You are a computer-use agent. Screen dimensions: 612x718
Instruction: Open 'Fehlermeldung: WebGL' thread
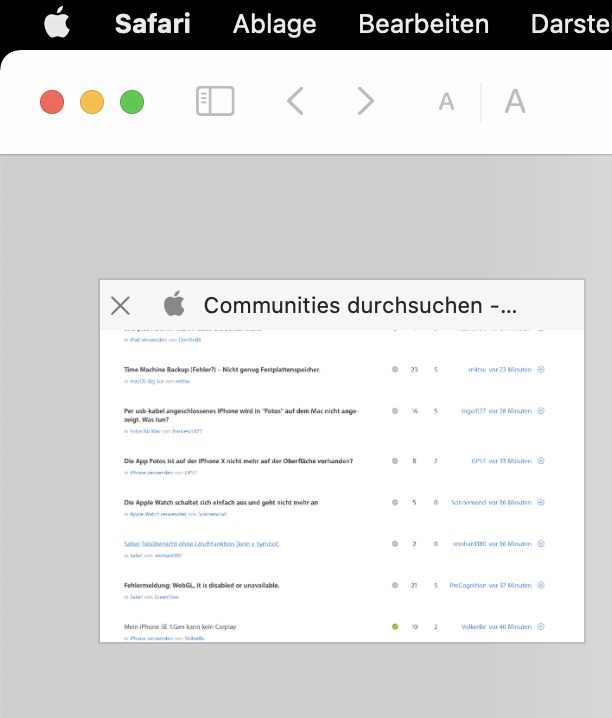[x=201, y=585]
